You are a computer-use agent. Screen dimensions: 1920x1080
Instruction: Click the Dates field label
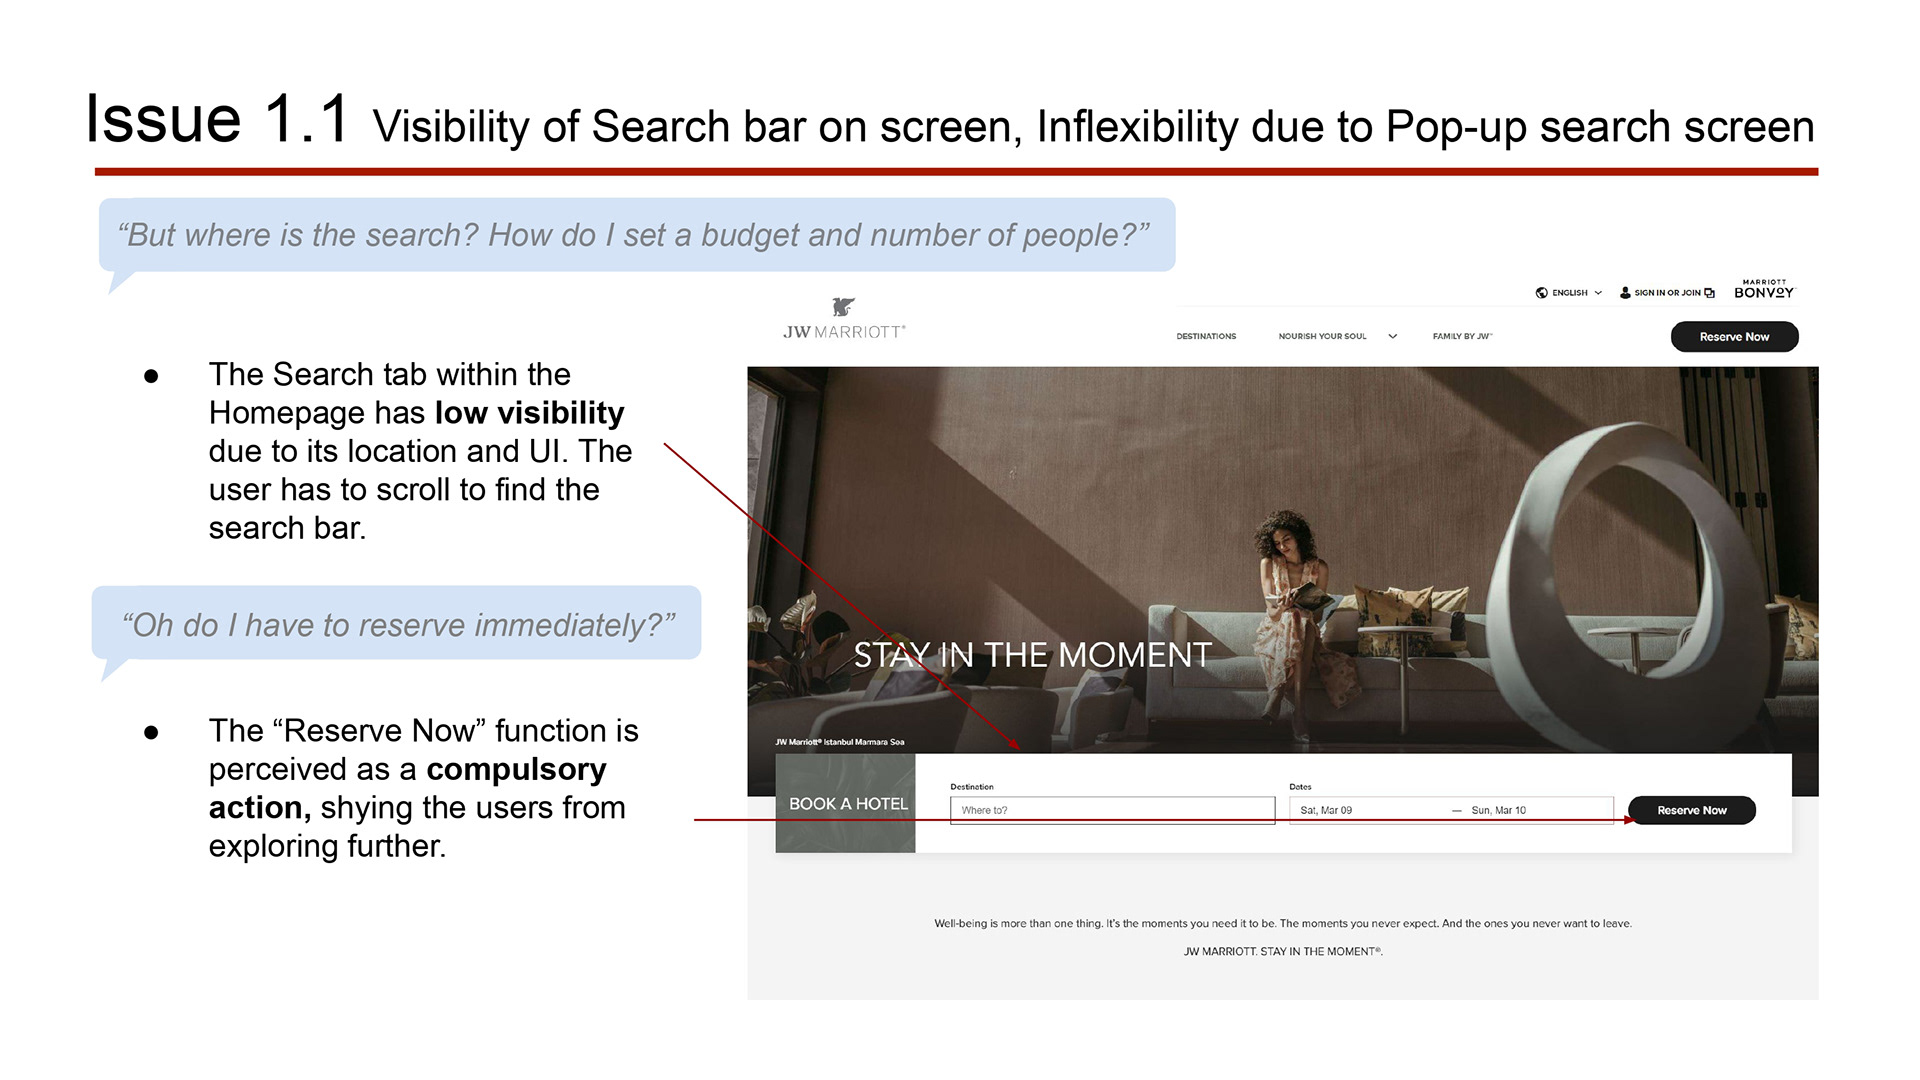click(x=1300, y=787)
